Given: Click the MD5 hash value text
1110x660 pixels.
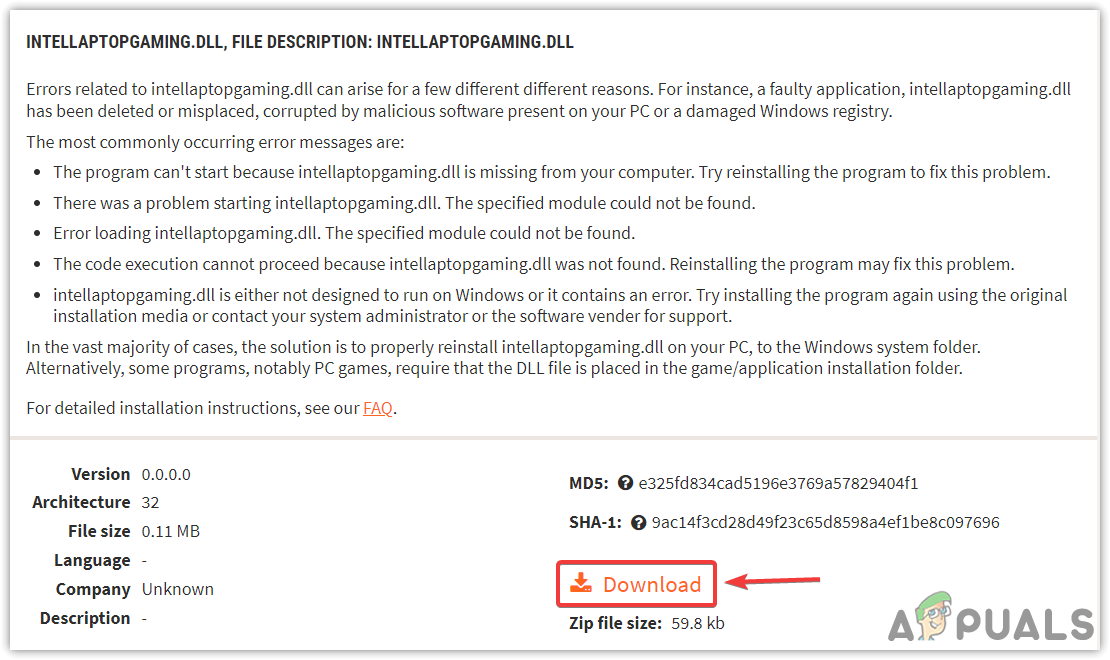Looking at the screenshot, I should pyautogui.click(x=780, y=483).
